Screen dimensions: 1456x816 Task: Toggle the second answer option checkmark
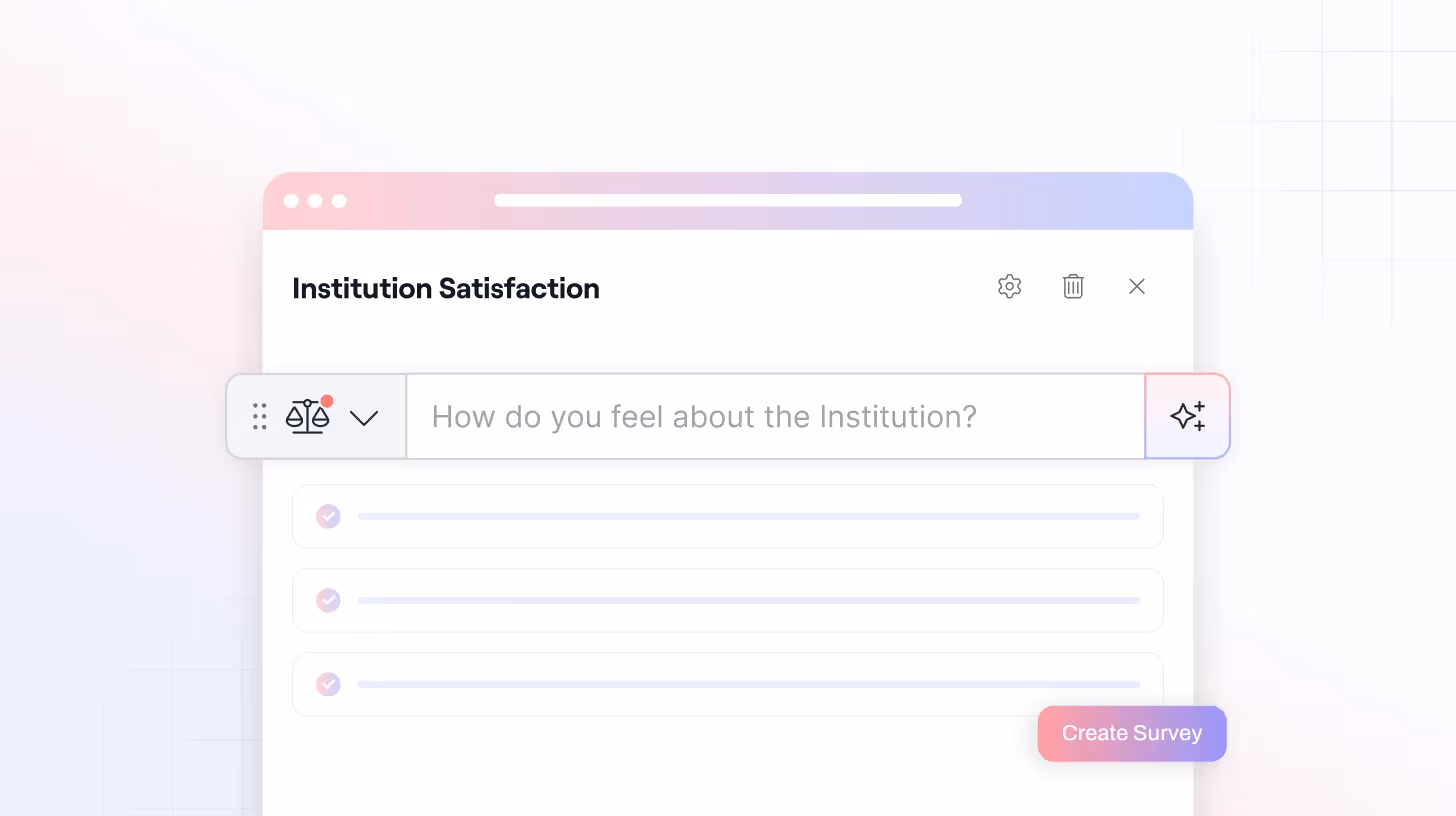click(x=328, y=600)
